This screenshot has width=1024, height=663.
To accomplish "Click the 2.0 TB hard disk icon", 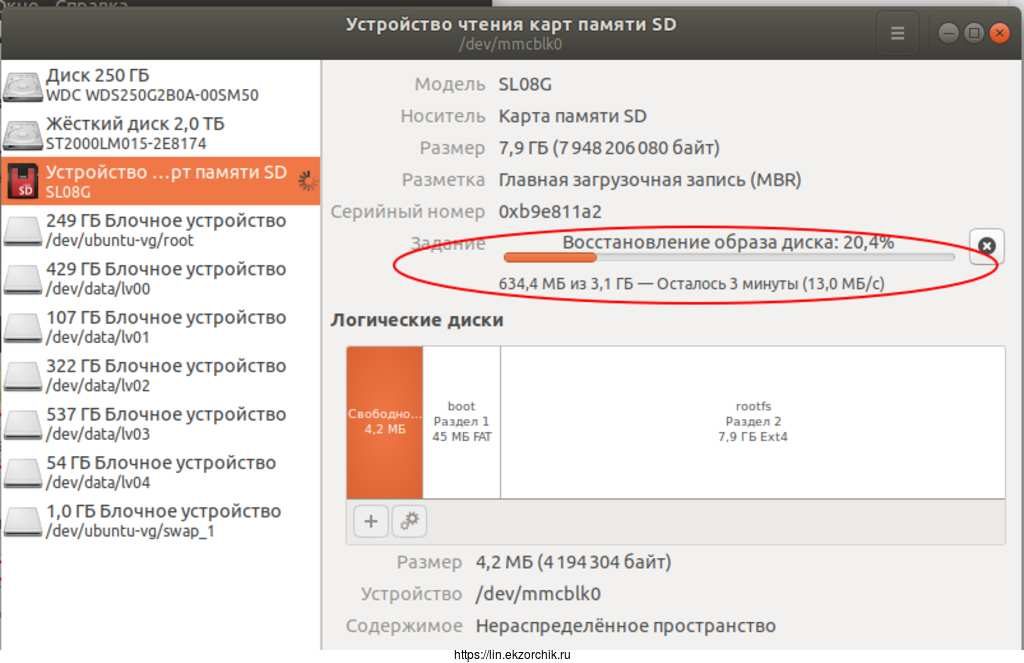I will 22,134.
